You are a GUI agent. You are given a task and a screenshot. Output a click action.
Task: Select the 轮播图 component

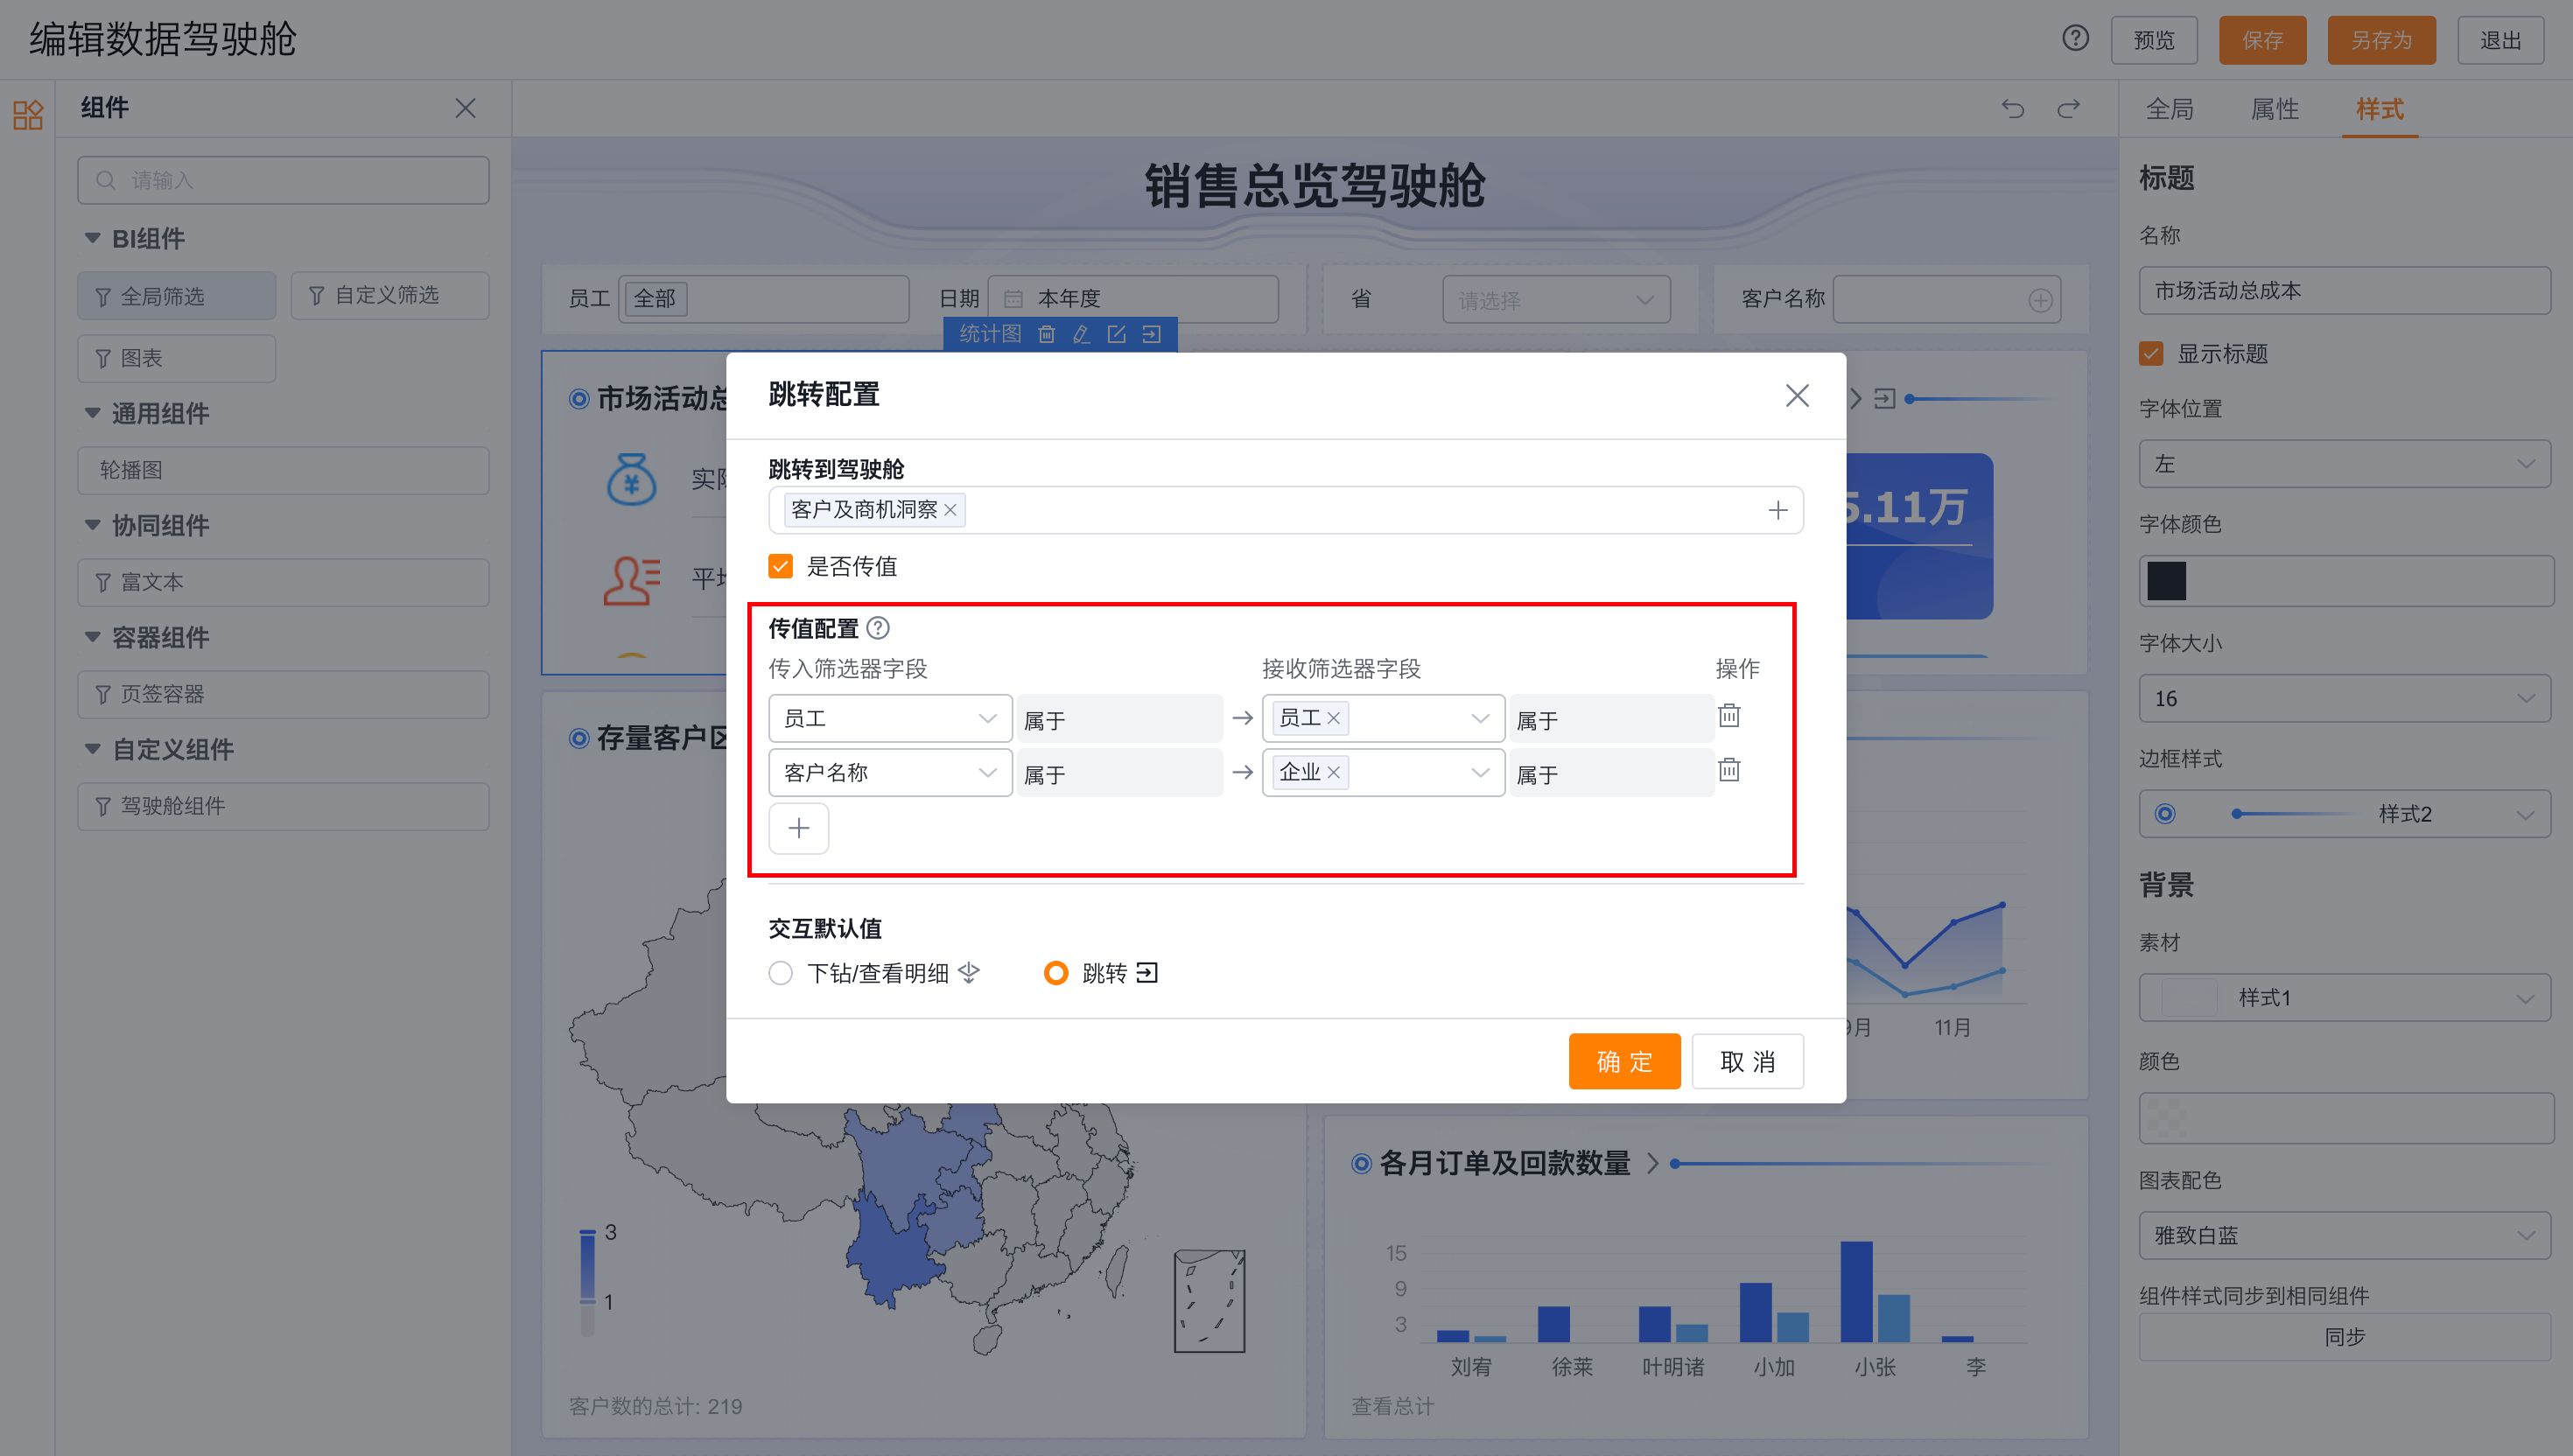(283, 470)
